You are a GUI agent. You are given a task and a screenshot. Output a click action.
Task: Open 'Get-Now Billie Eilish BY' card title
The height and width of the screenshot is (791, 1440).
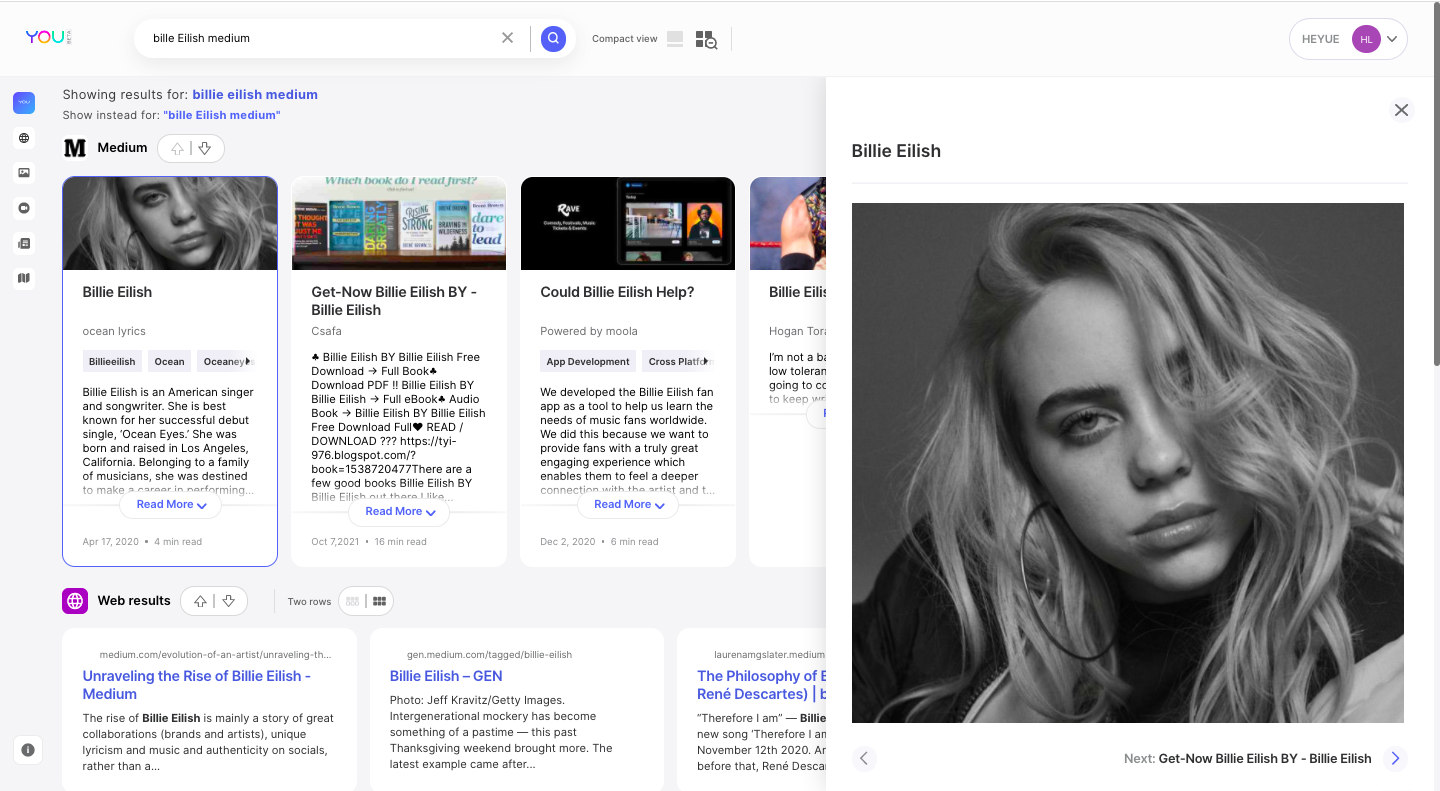pyautogui.click(x=394, y=301)
